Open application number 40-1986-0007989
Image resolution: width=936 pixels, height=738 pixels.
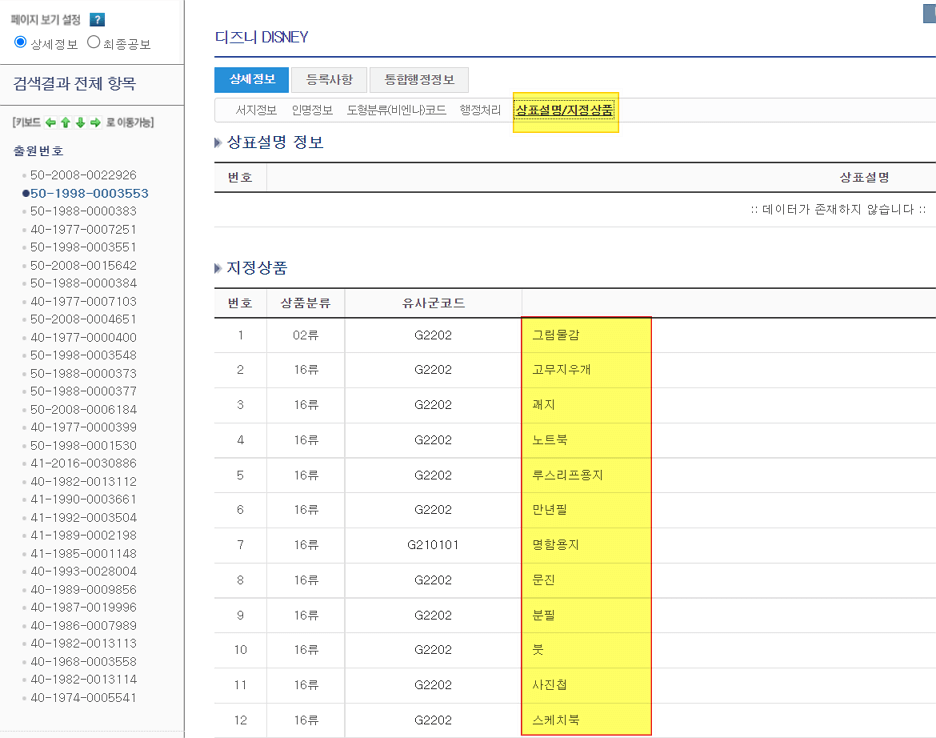tap(83, 626)
